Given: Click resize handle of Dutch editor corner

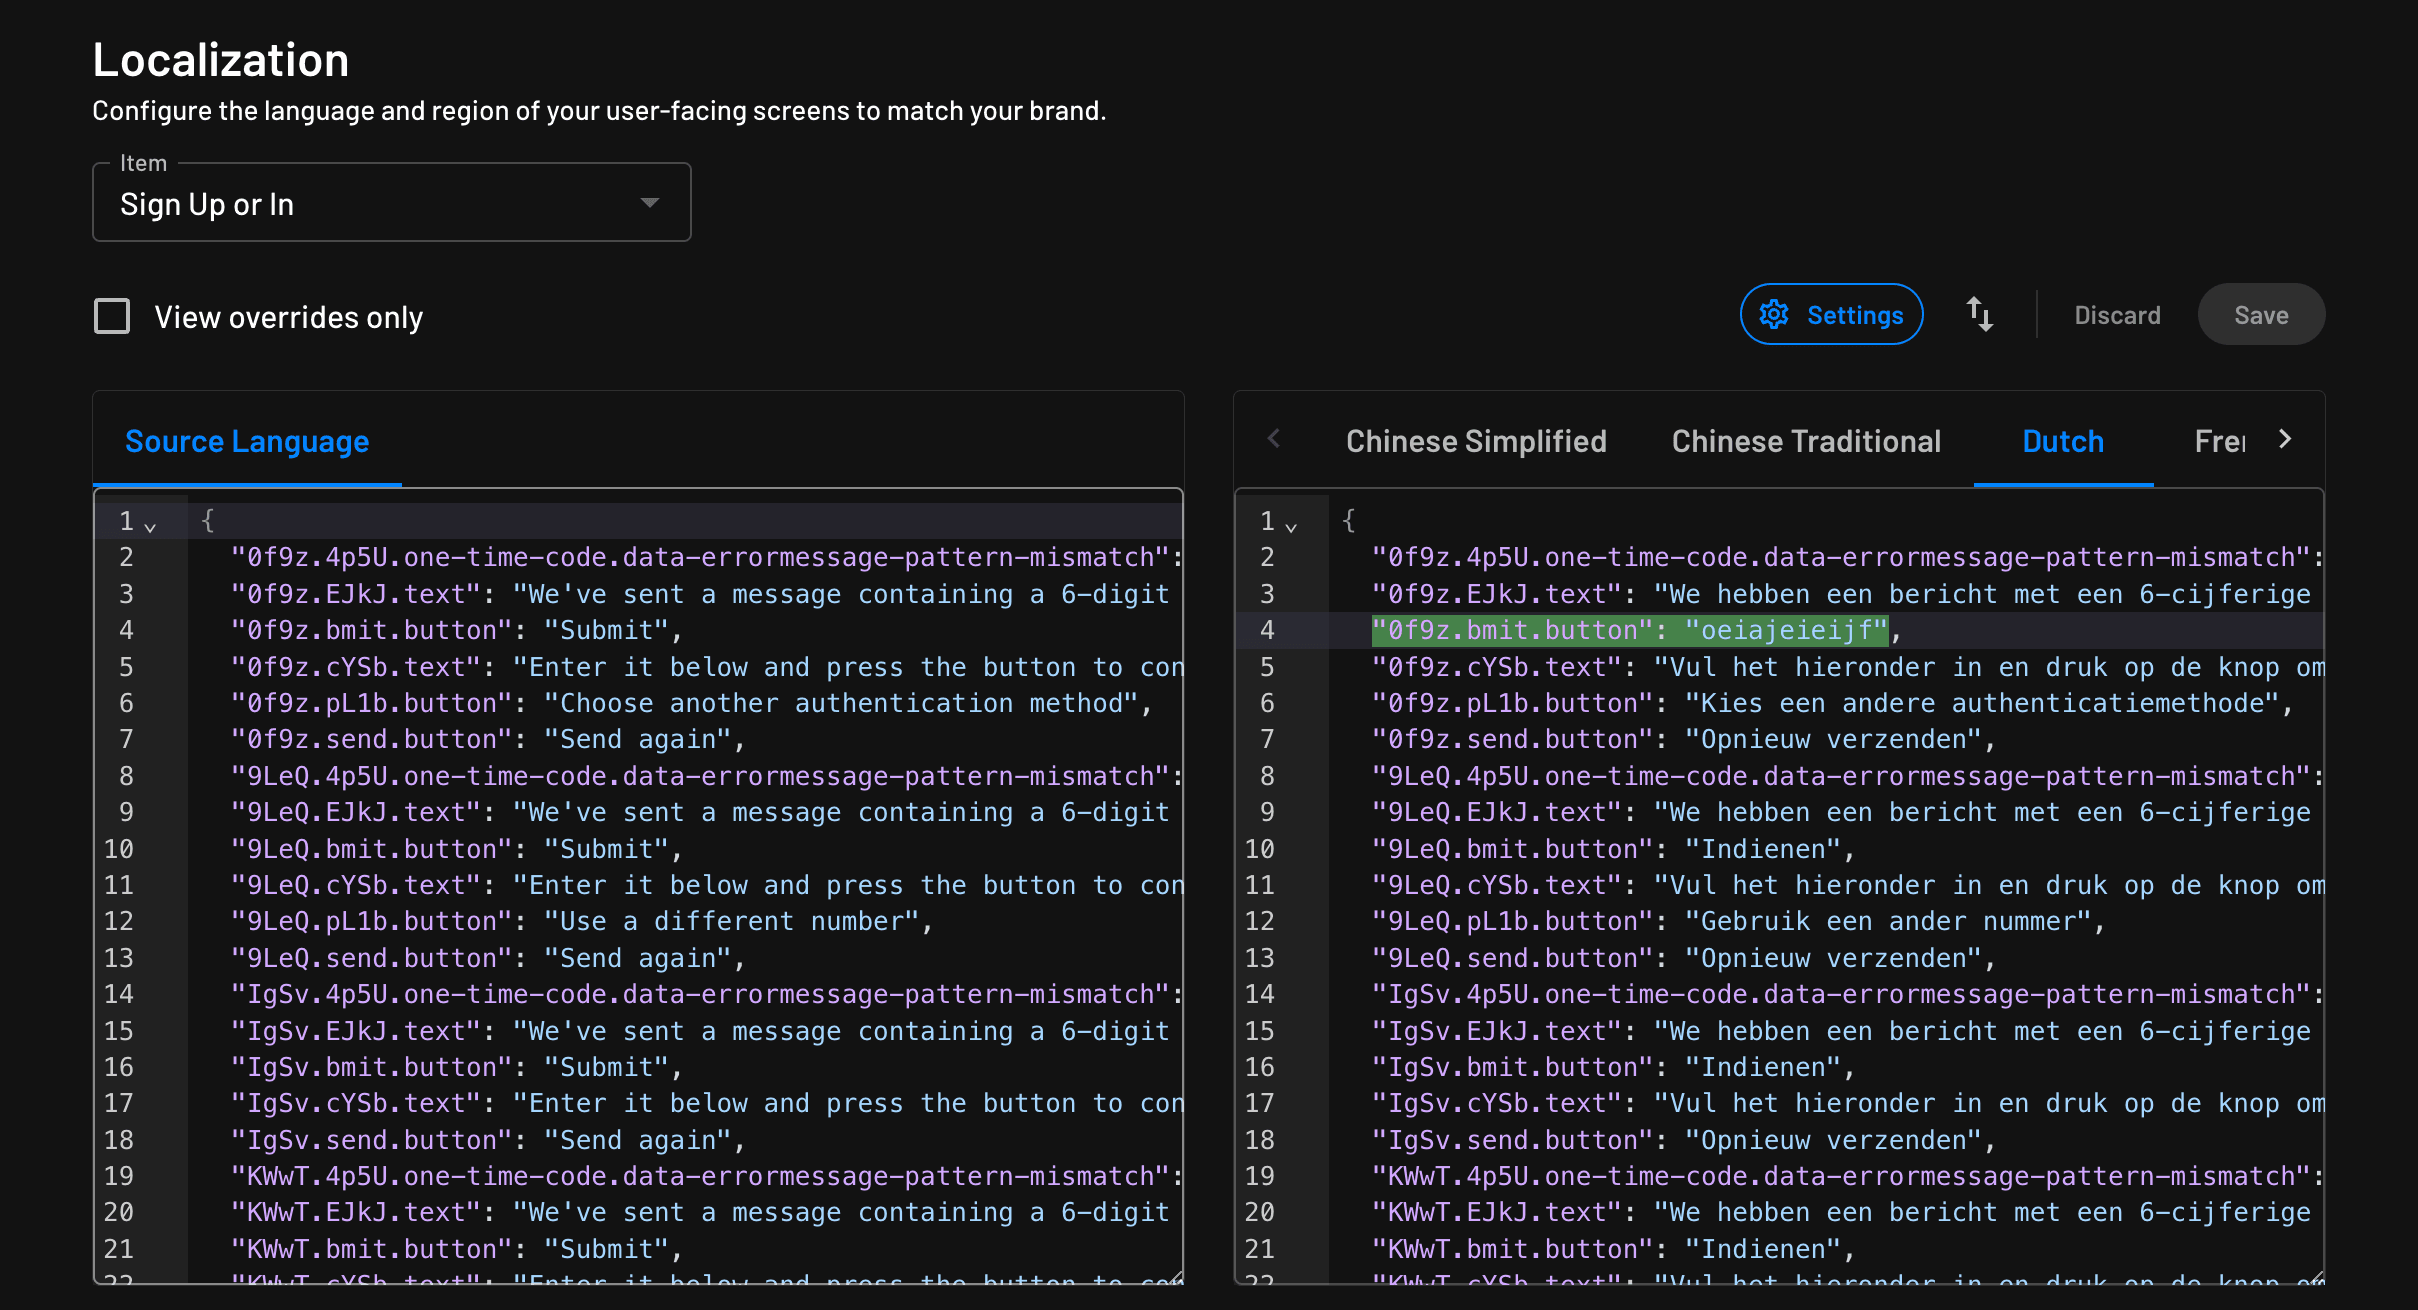Looking at the screenshot, I should [2316, 1277].
